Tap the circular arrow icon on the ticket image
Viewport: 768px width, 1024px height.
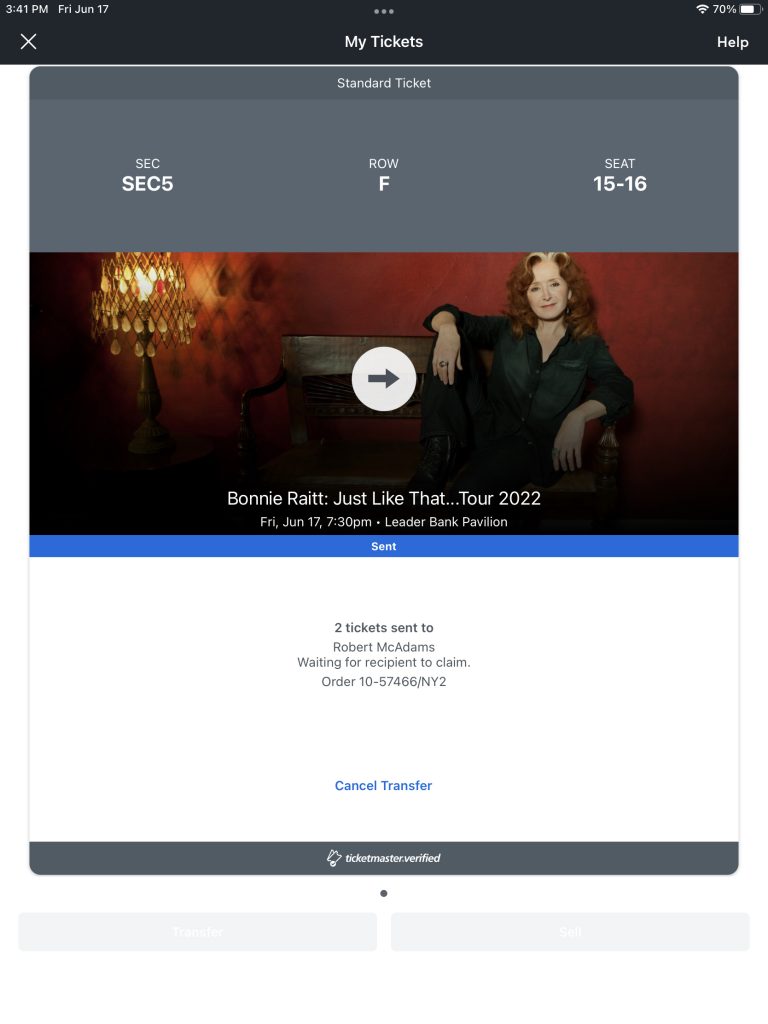click(x=384, y=379)
